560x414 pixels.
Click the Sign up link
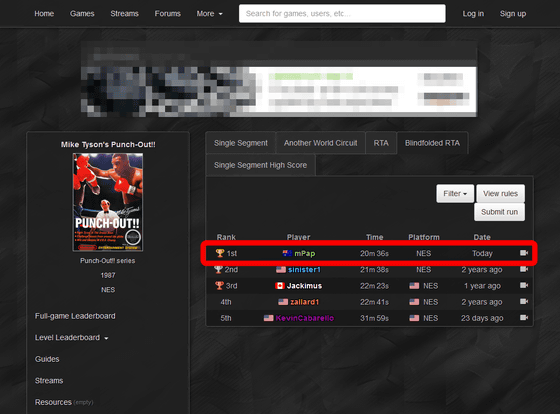pos(513,14)
